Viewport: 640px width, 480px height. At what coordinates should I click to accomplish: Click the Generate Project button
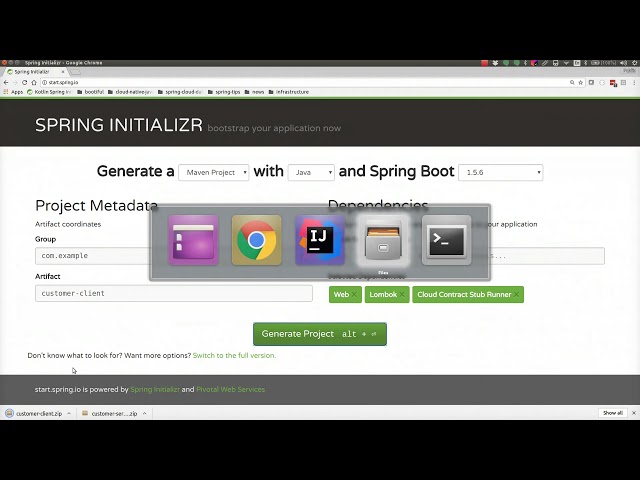pos(320,334)
